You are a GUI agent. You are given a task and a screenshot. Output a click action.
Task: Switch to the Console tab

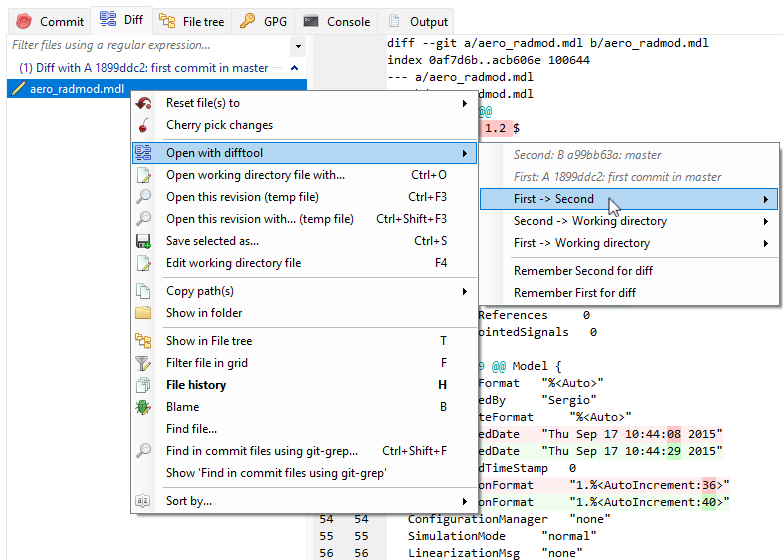(x=337, y=21)
